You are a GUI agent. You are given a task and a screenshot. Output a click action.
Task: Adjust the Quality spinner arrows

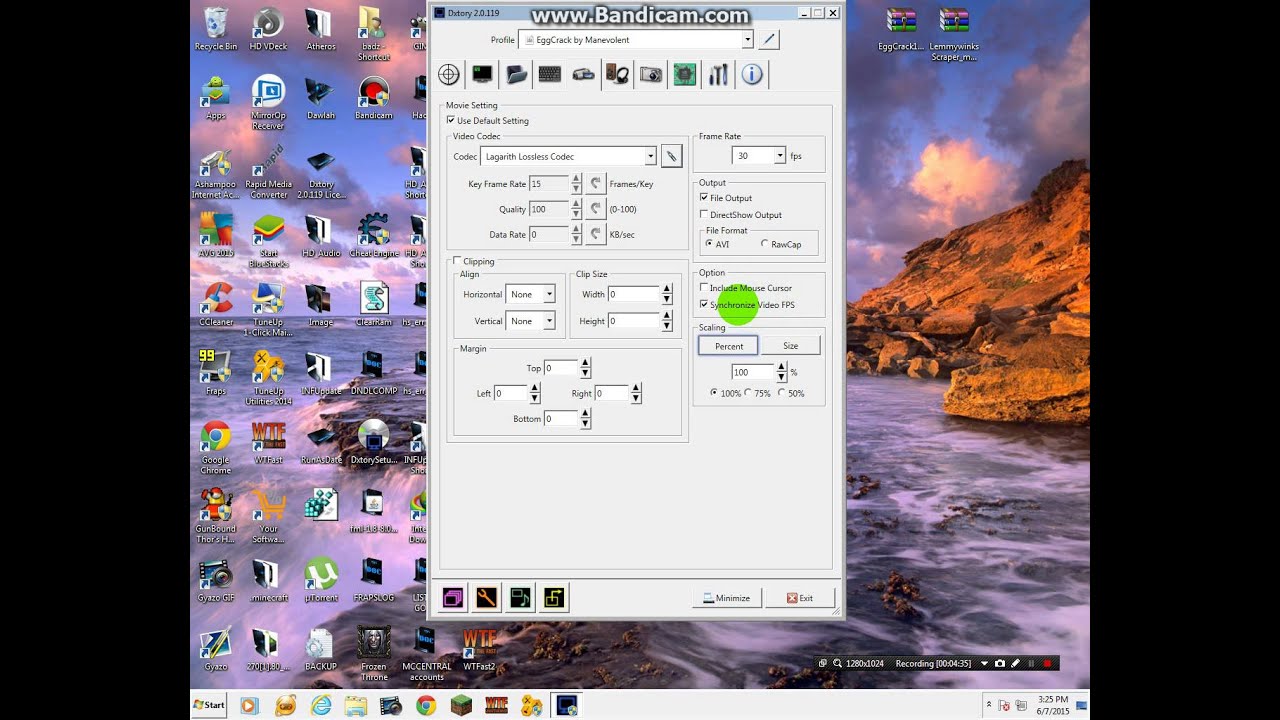click(x=576, y=209)
